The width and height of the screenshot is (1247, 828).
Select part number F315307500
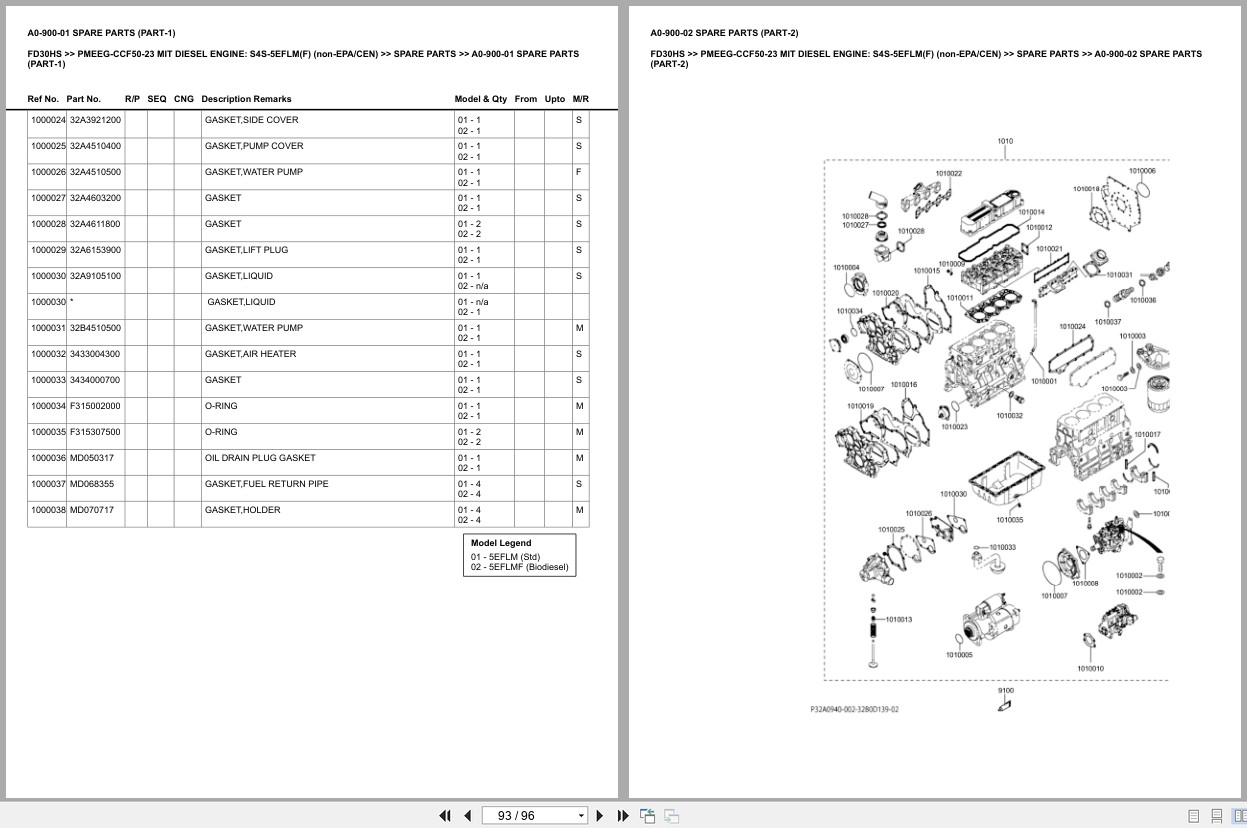[95, 432]
